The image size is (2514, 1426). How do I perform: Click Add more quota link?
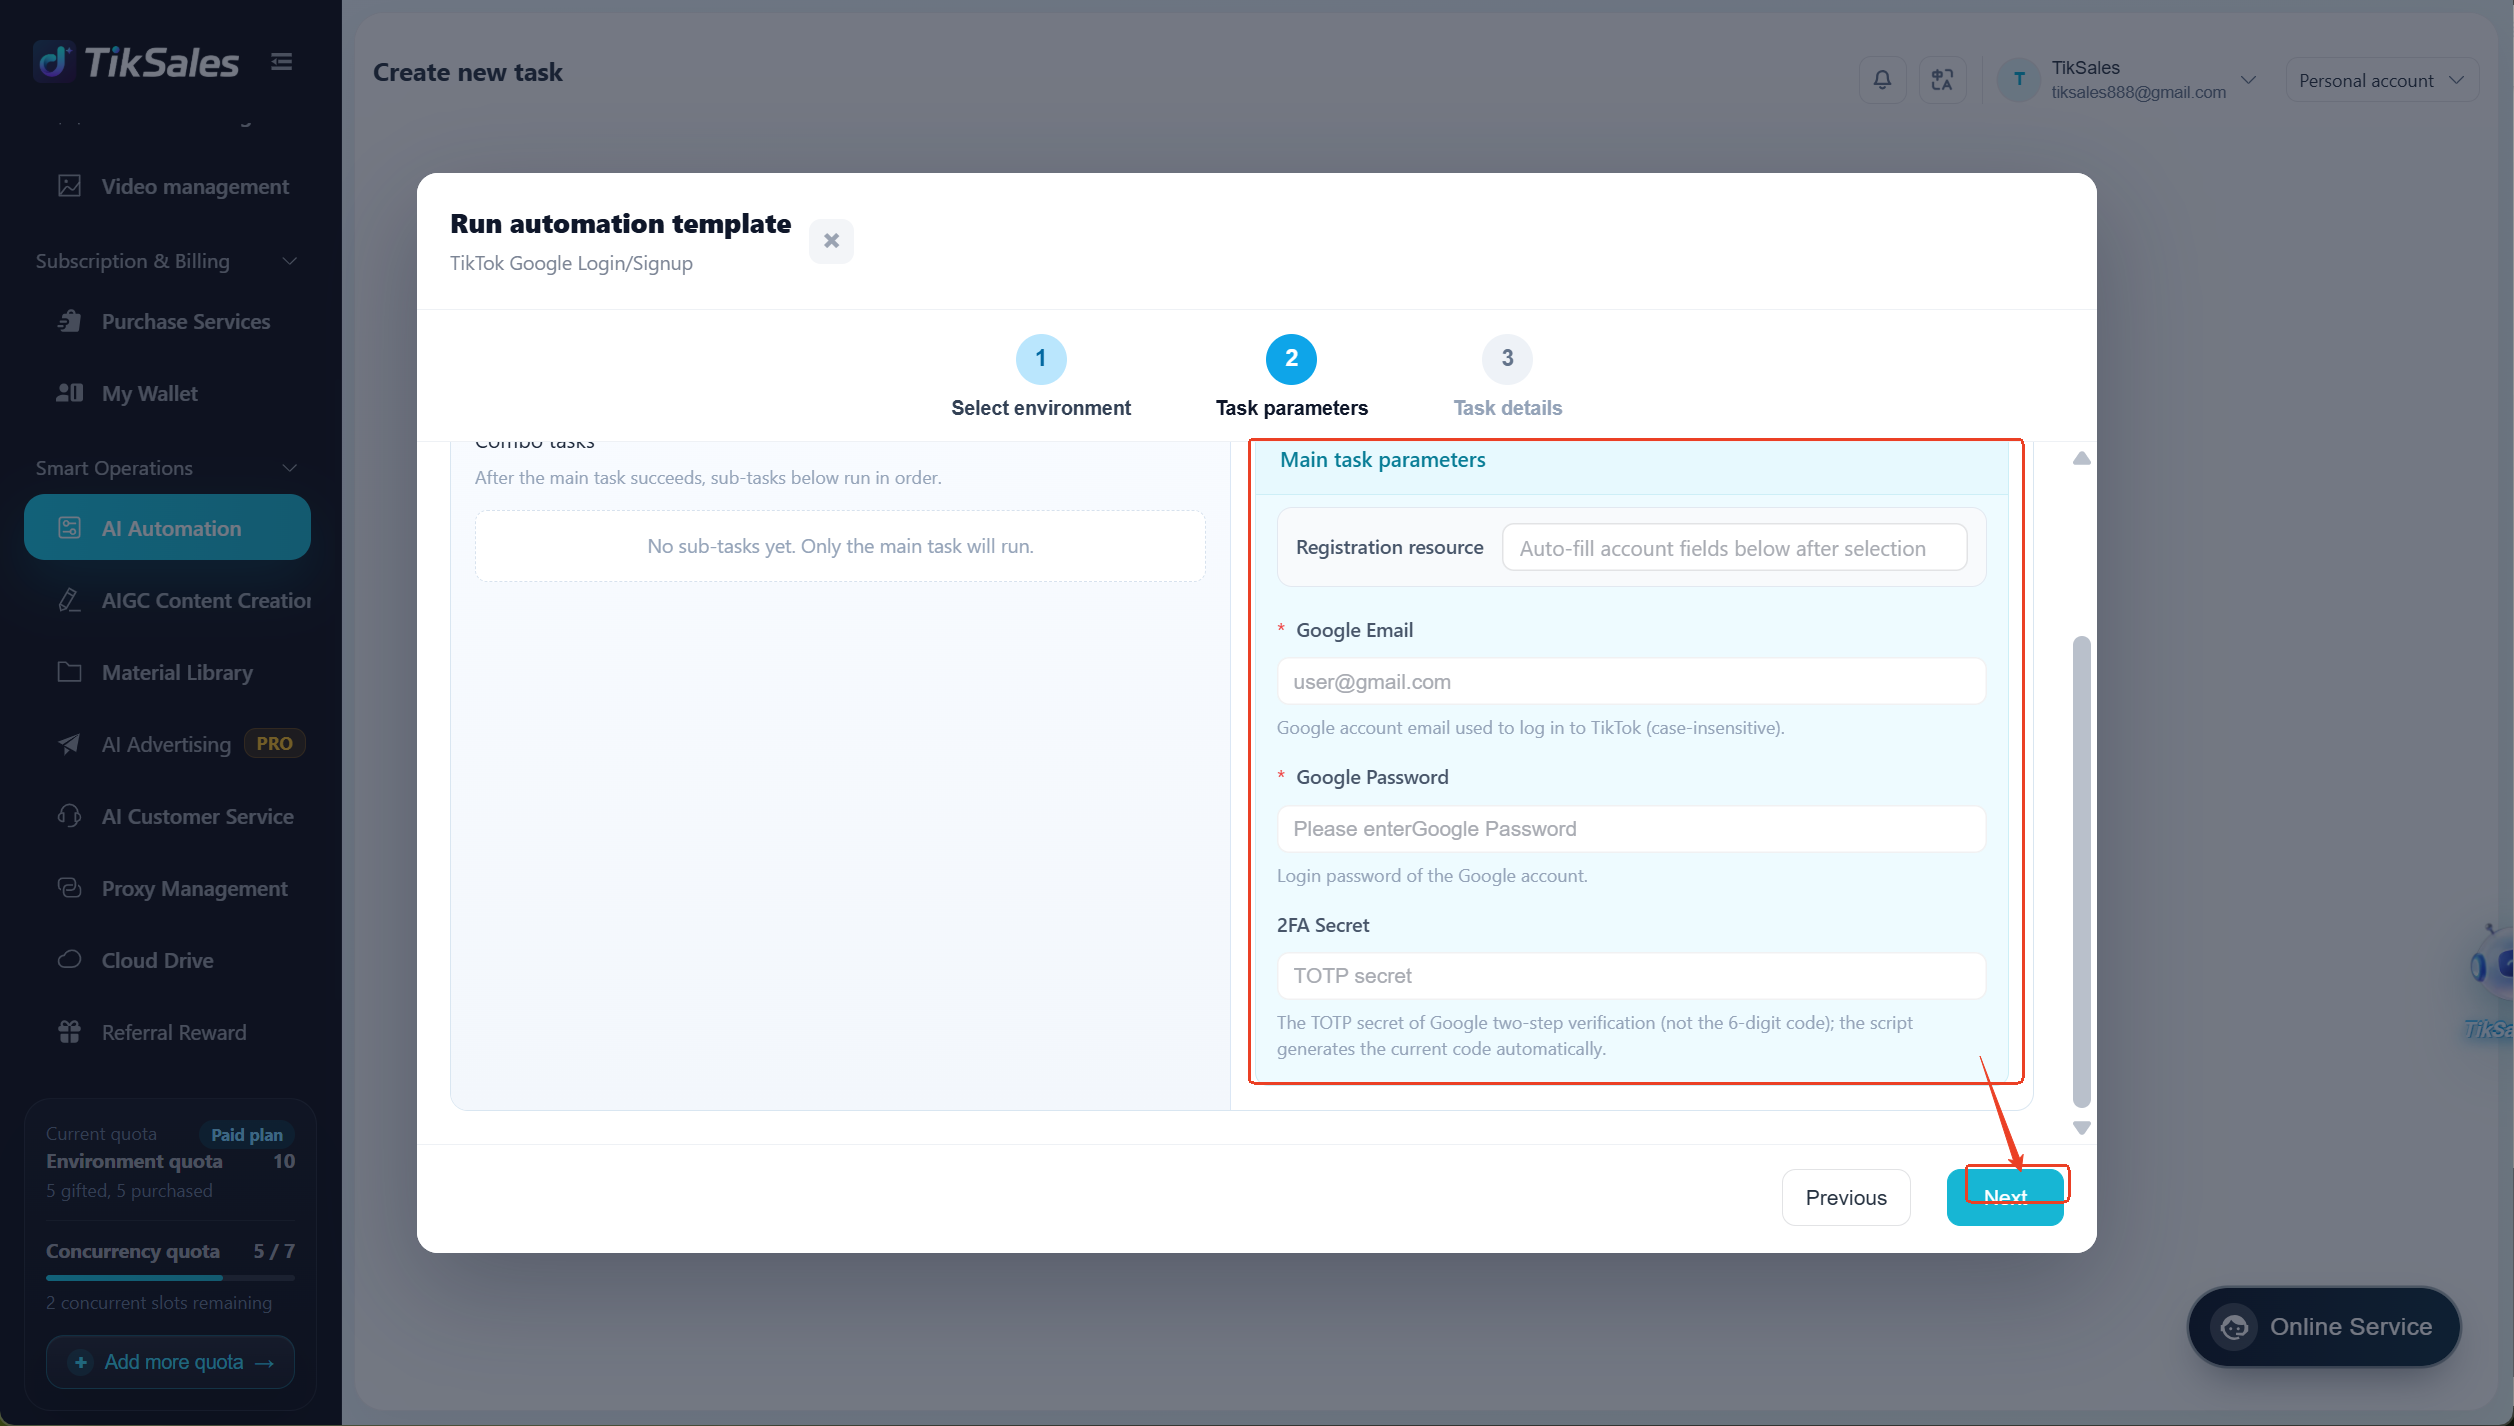point(170,1363)
